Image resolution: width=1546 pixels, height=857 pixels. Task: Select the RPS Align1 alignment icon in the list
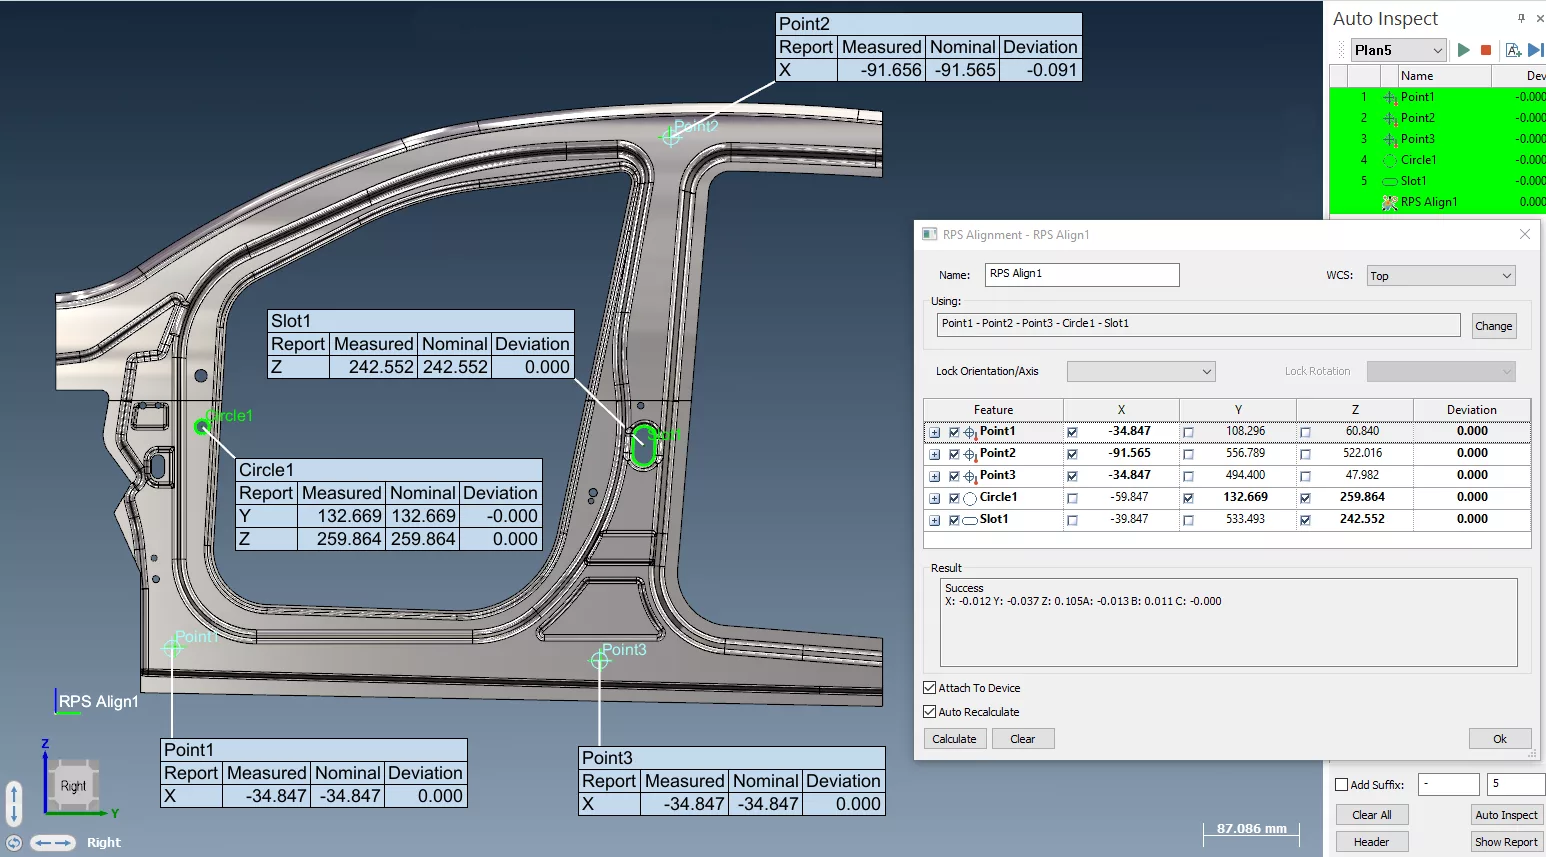click(1389, 202)
